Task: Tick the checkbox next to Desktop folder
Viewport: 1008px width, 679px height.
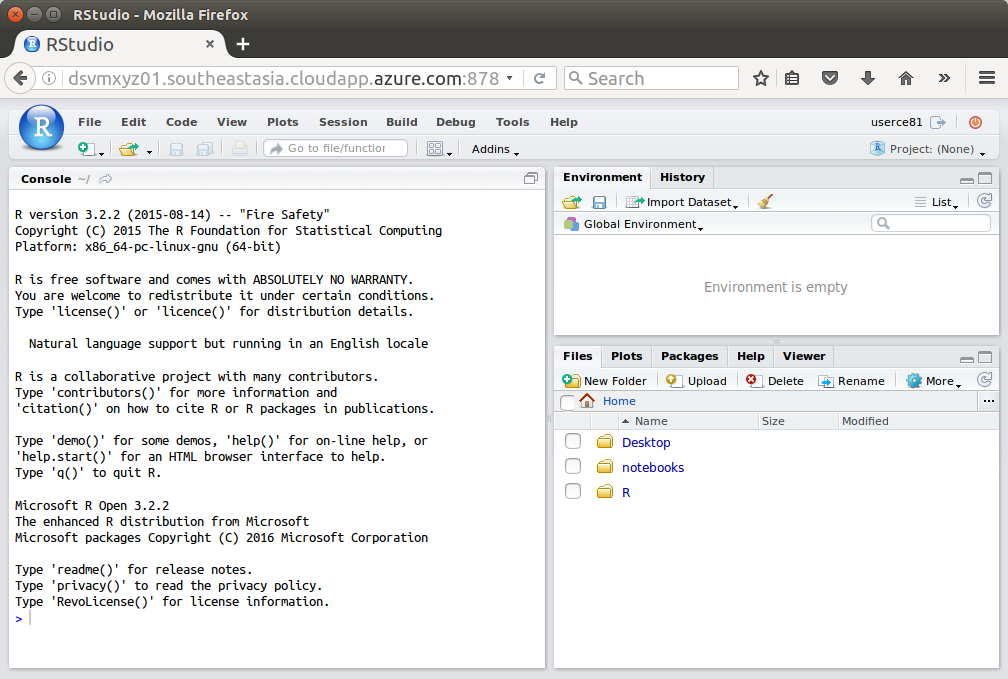Action: pos(573,442)
